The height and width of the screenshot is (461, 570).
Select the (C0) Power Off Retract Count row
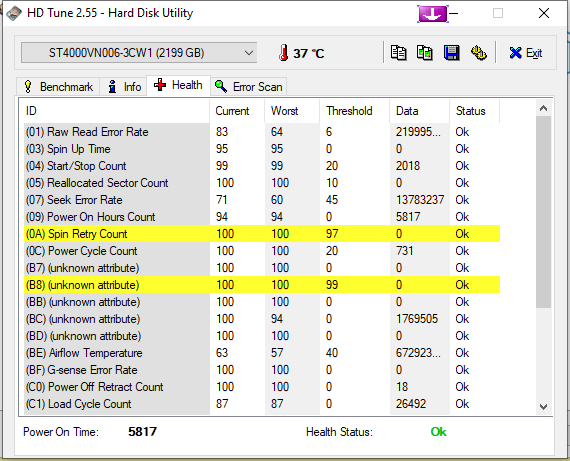coord(262,387)
